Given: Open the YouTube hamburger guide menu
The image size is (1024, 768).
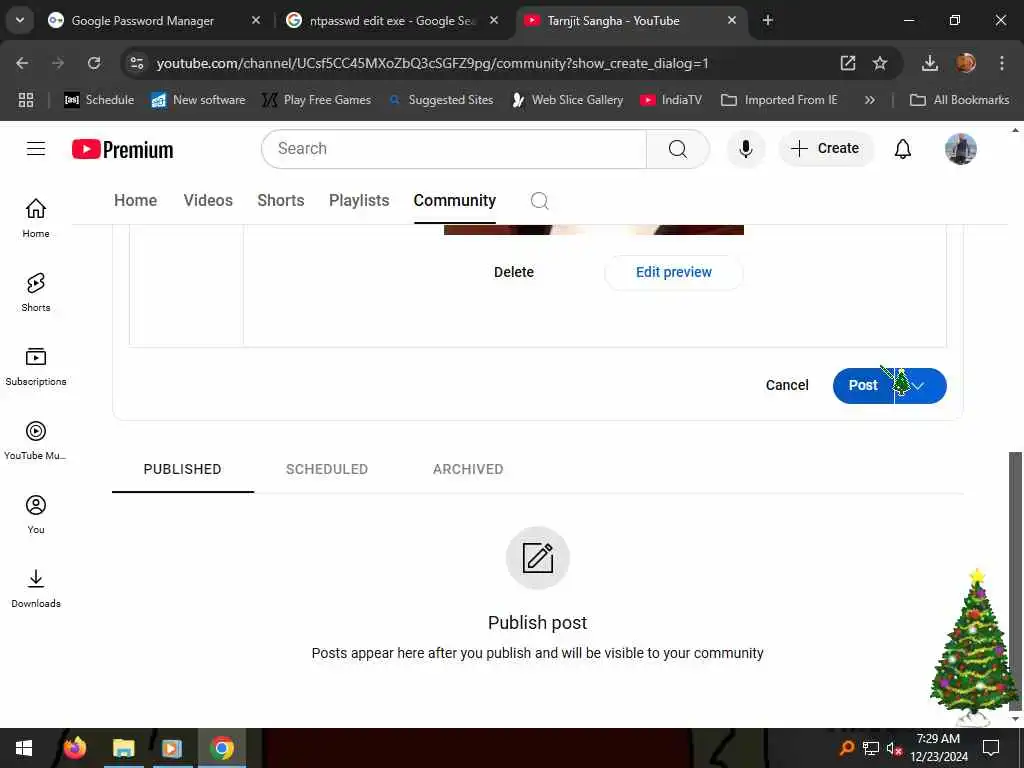Looking at the screenshot, I should pos(36,149).
